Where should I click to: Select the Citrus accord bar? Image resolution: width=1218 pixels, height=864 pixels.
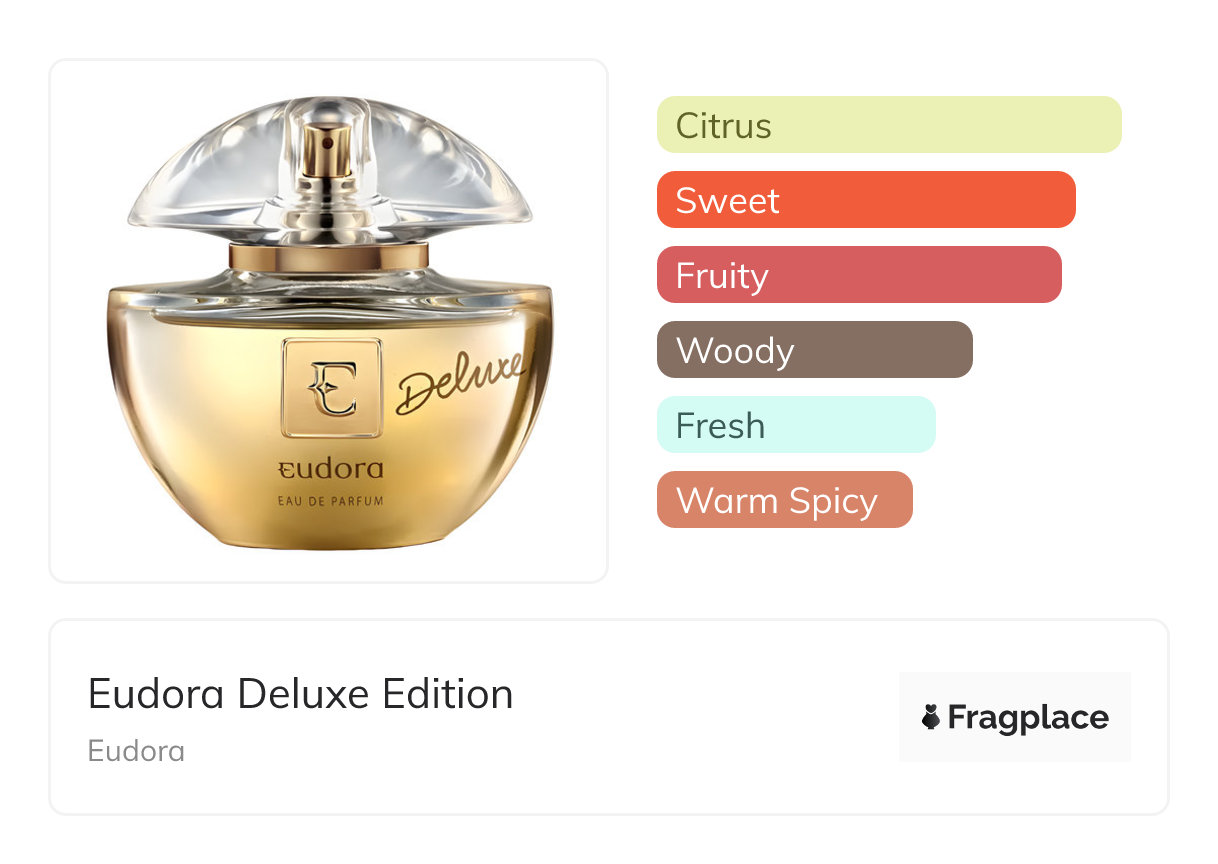click(x=888, y=125)
